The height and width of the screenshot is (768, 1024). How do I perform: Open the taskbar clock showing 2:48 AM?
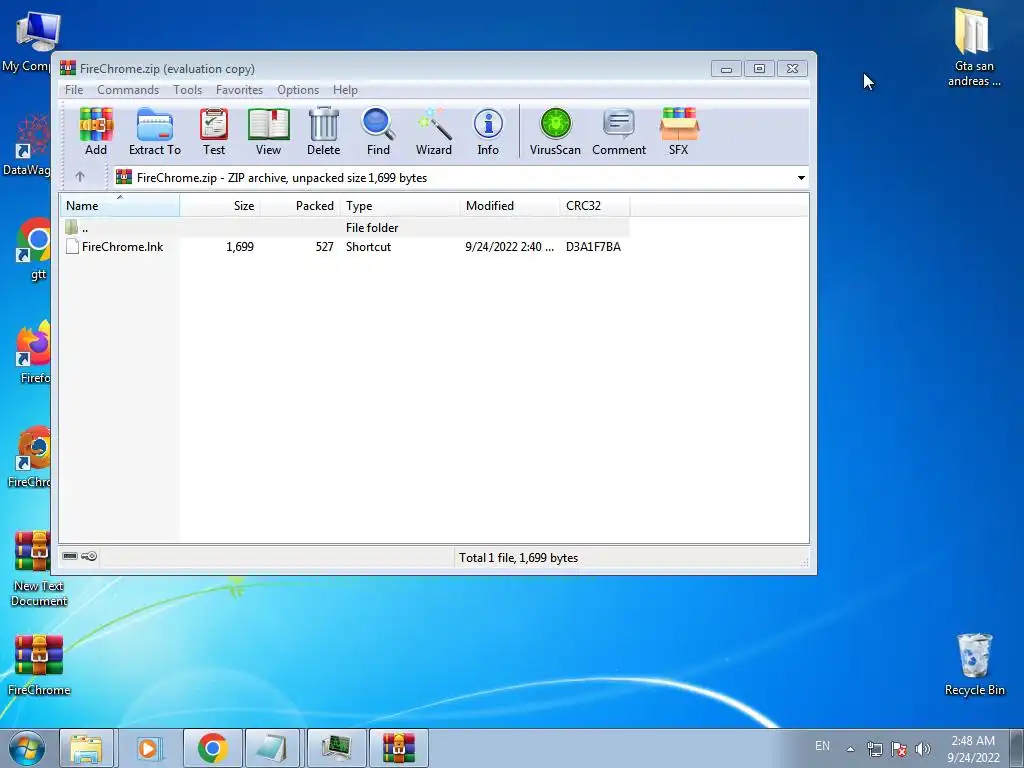(973, 748)
